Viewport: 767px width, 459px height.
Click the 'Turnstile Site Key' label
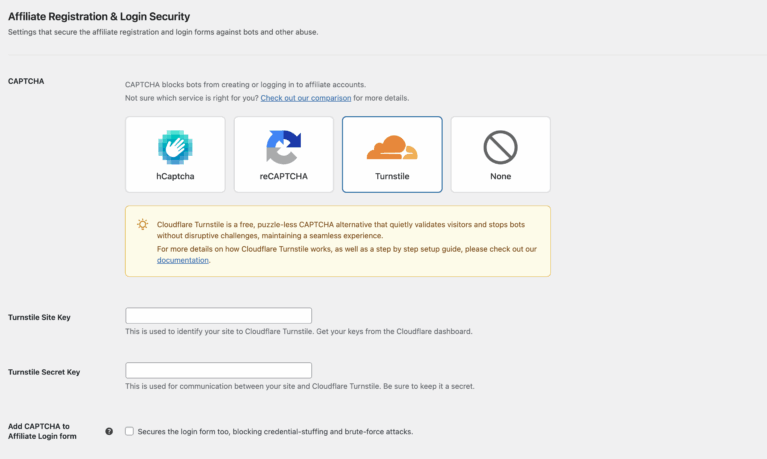click(39, 317)
